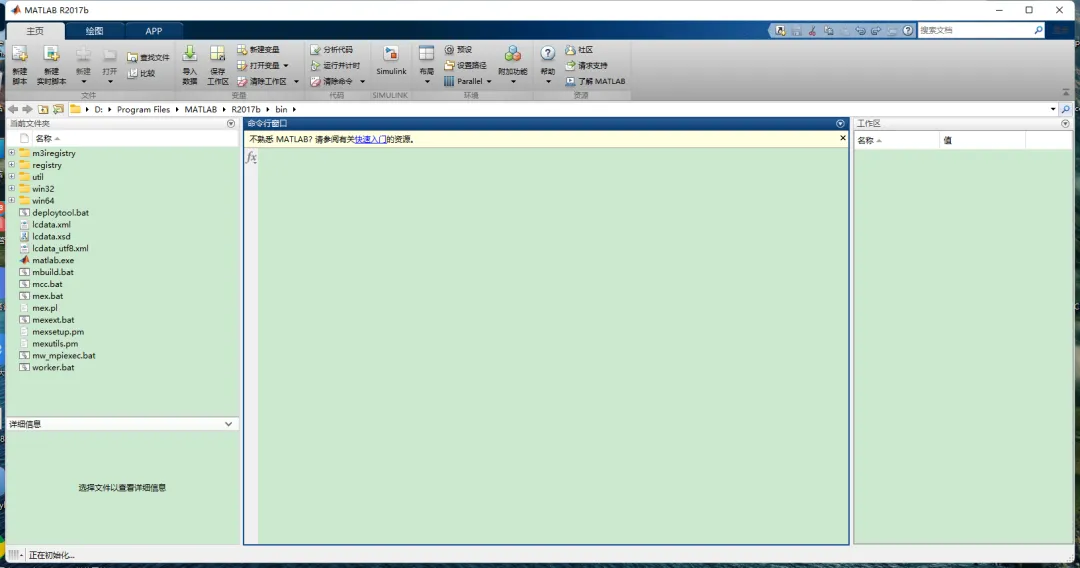Click the 查找文件 (Find Files) button
The image size is (1080, 568).
pos(148,57)
